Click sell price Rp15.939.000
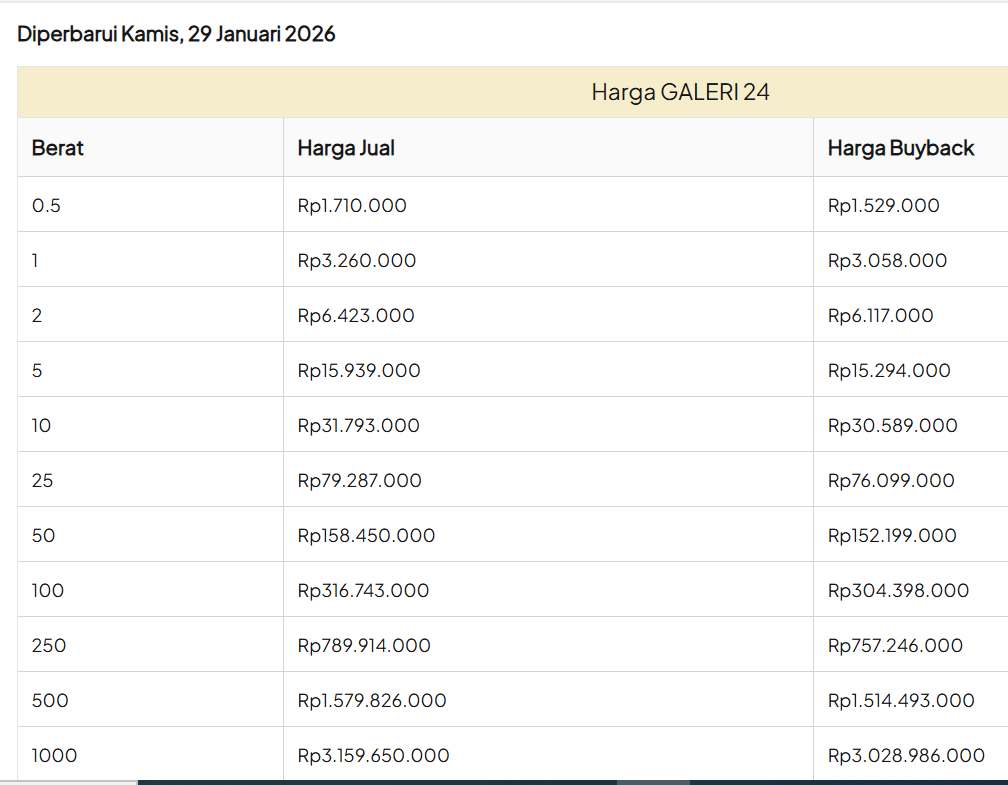1008x785 pixels. (359, 370)
